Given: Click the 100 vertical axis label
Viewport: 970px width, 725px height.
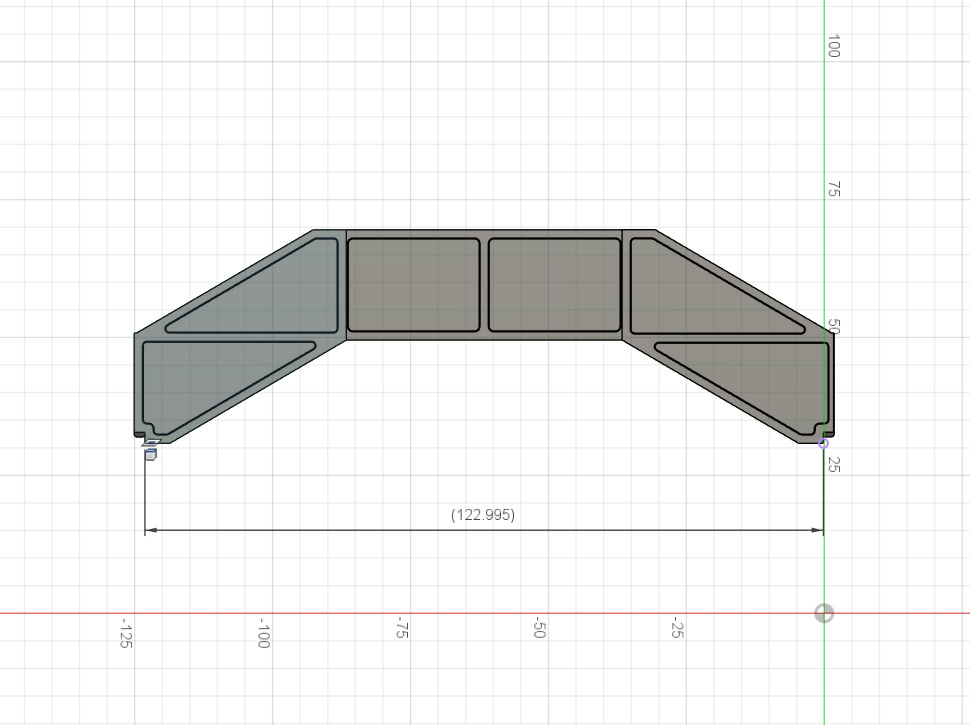Looking at the screenshot, I should (834, 46).
